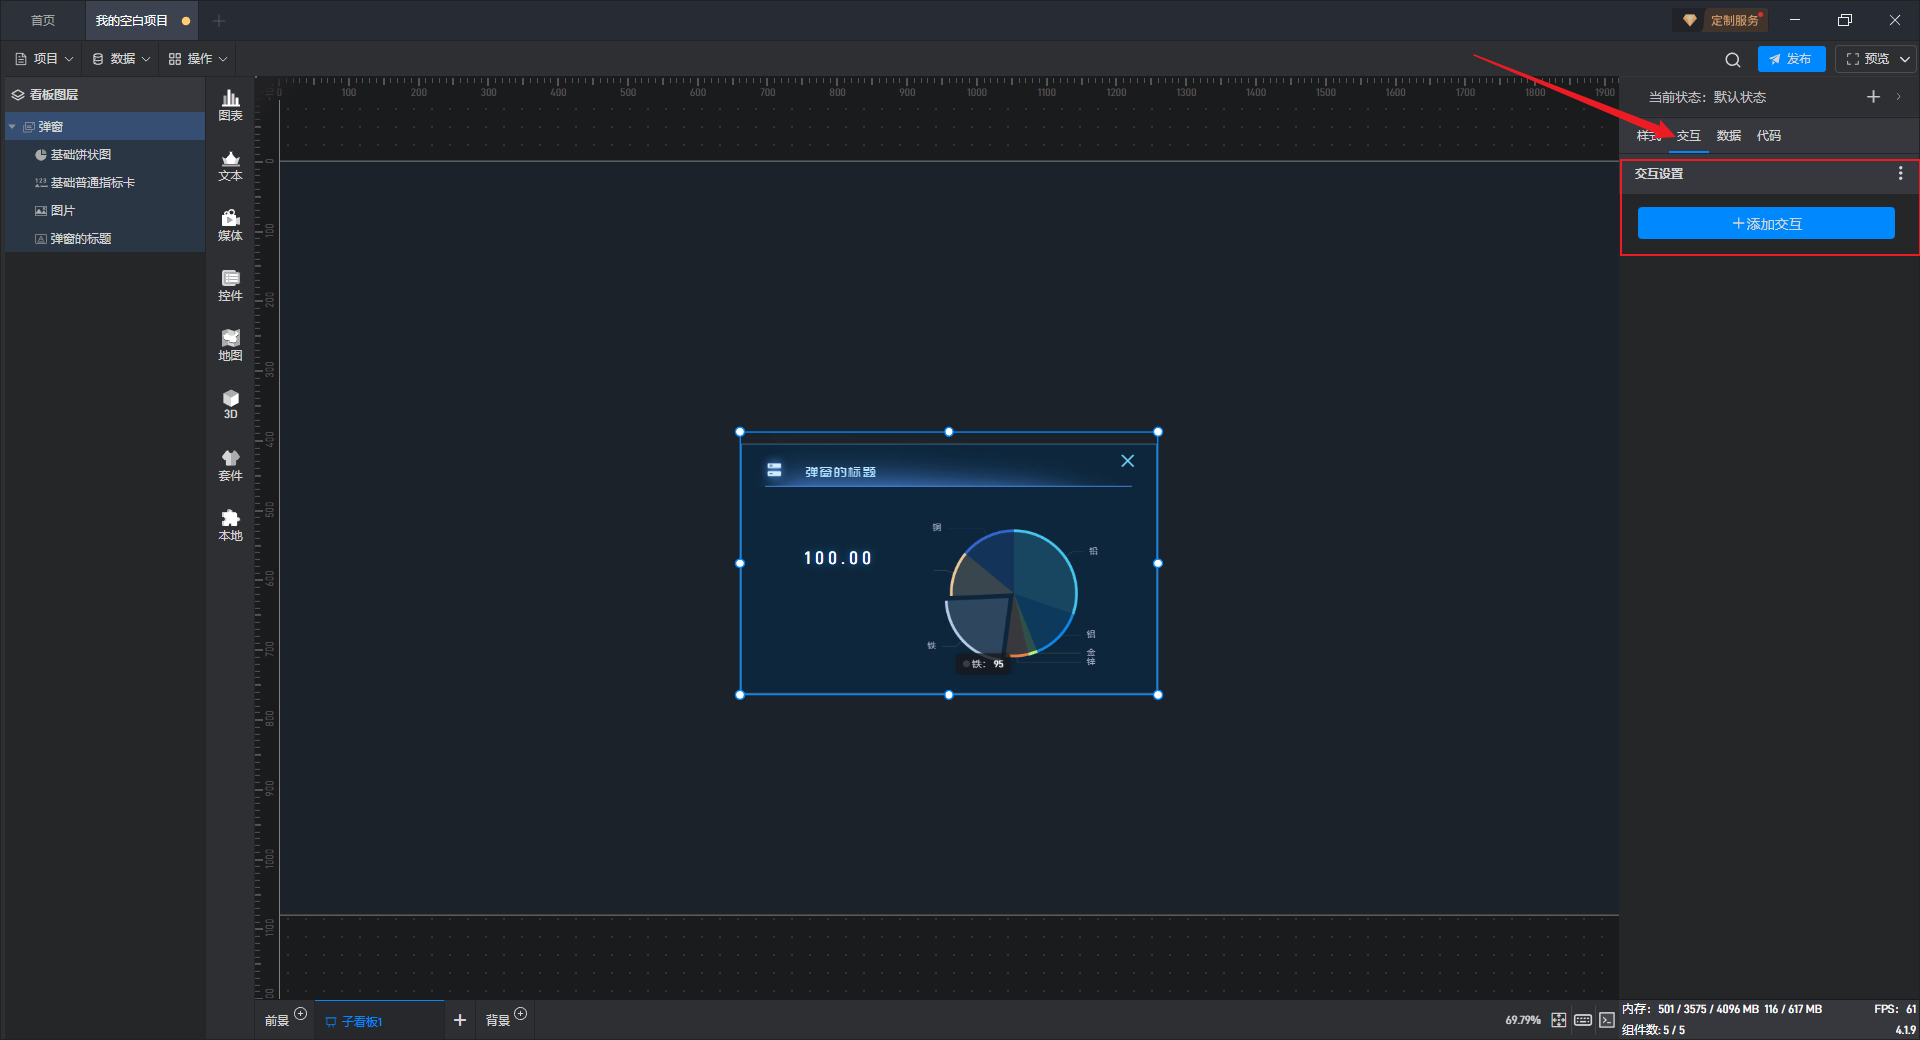The height and width of the screenshot is (1040, 1920).
Task: Open the 3D components panel
Action: [230, 404]
